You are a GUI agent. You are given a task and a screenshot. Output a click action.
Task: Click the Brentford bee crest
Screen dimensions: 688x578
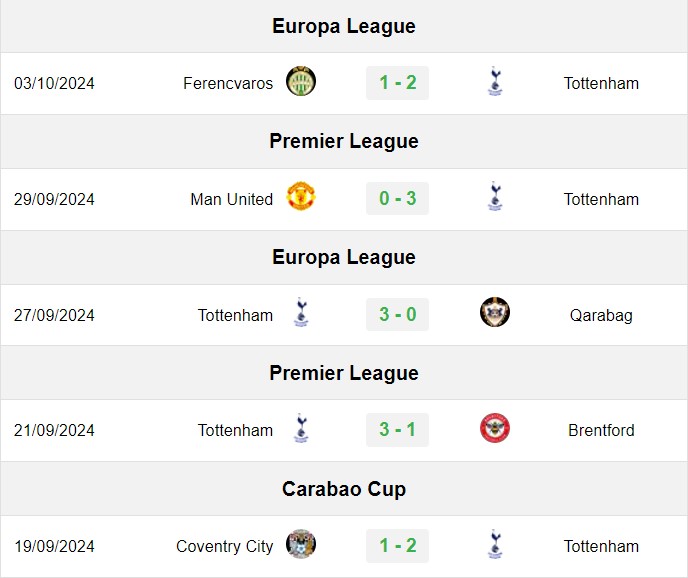495,428
